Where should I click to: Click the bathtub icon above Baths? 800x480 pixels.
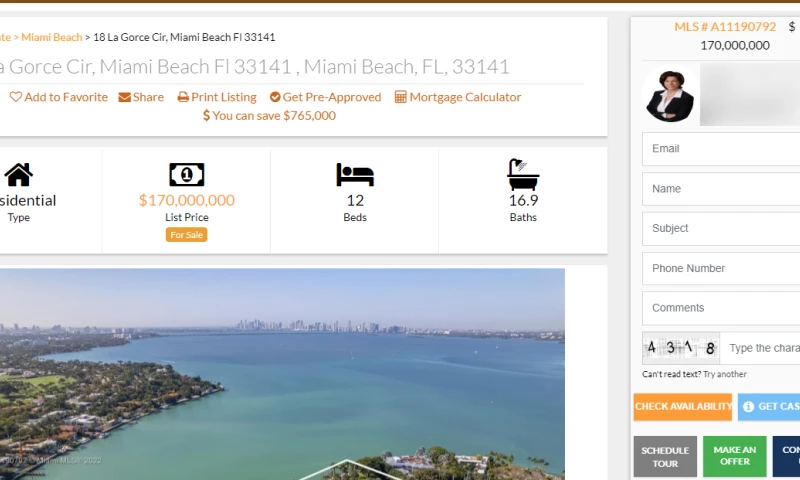[523, 174]
